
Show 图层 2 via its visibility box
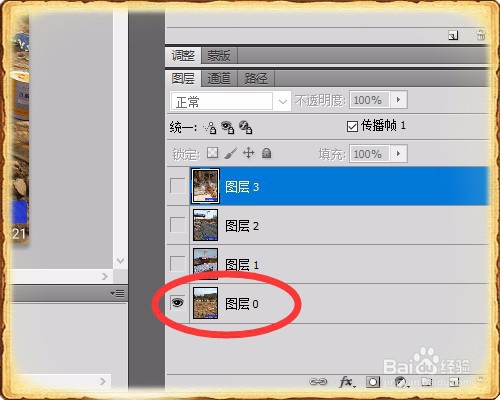[x=178, y=225]
